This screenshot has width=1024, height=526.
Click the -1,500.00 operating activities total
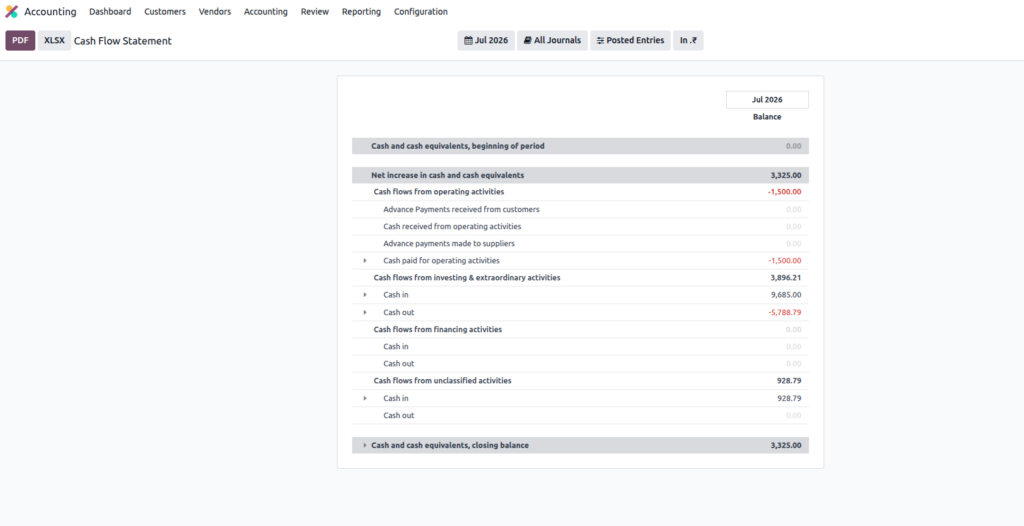pos(784,192)
